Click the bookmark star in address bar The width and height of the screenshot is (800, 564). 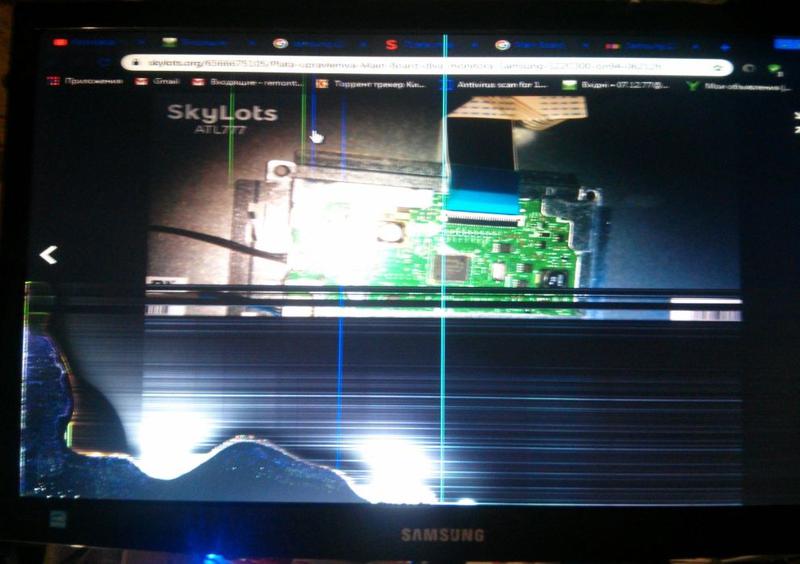[x=717, y=67]
